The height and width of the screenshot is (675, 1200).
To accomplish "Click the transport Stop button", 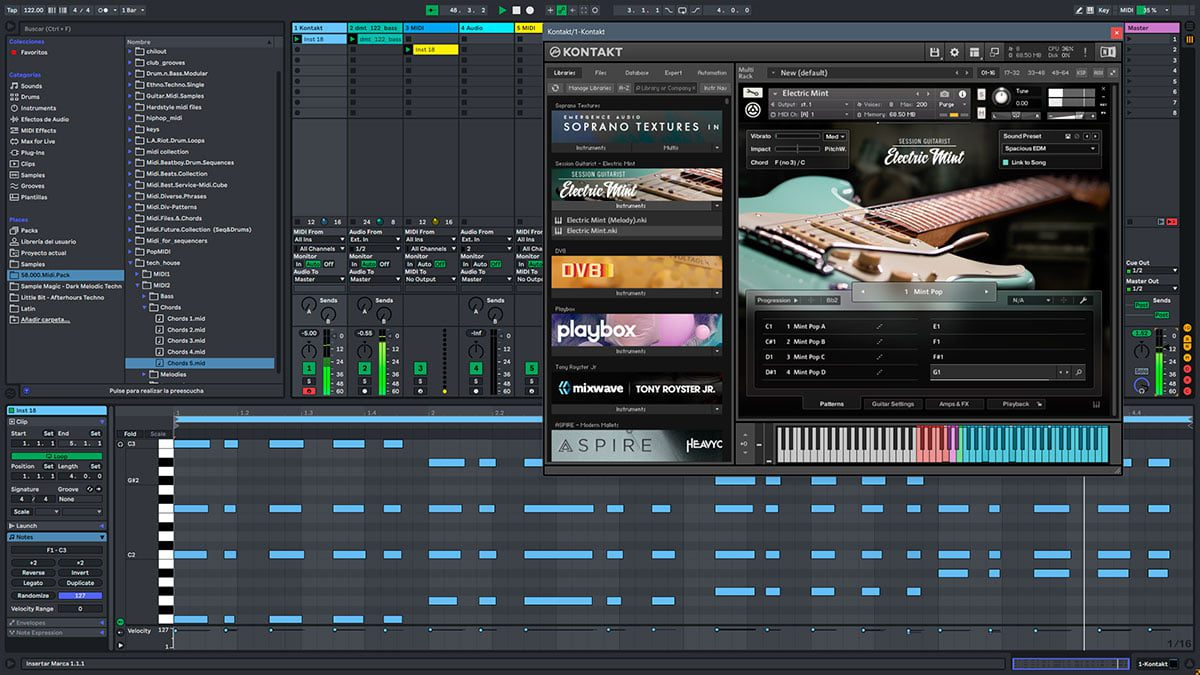I will tap(516, 10).
